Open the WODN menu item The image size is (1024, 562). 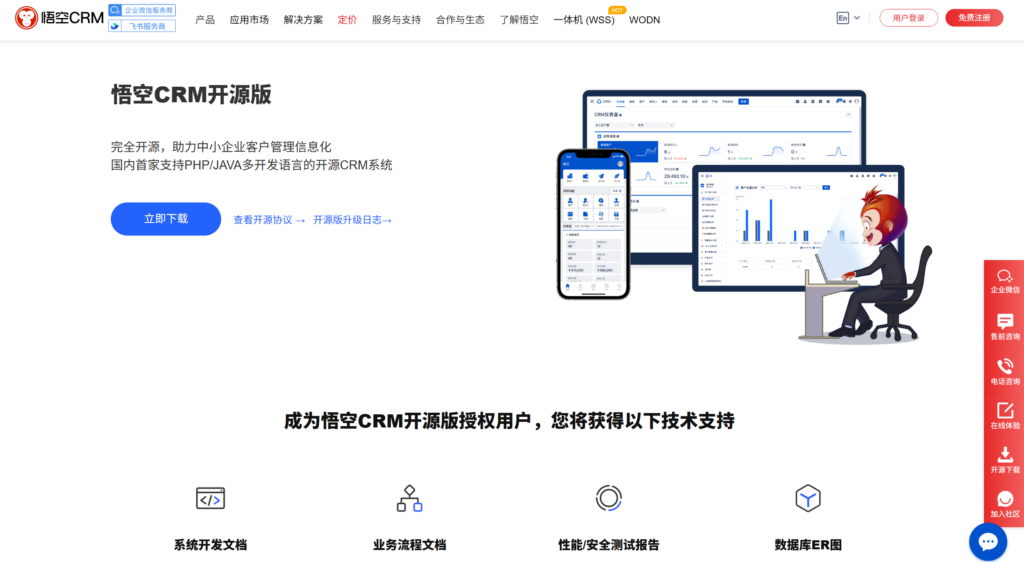pos(645,20)
